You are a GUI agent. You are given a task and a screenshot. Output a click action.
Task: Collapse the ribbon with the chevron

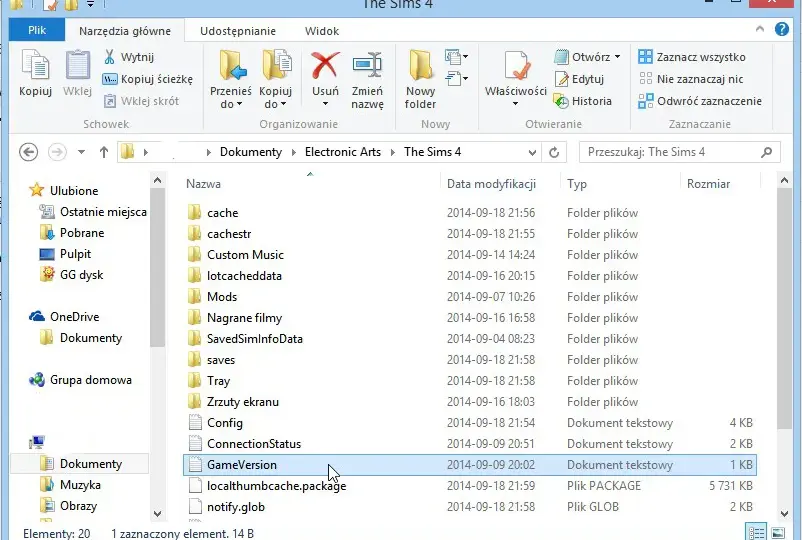click(760, 29)
